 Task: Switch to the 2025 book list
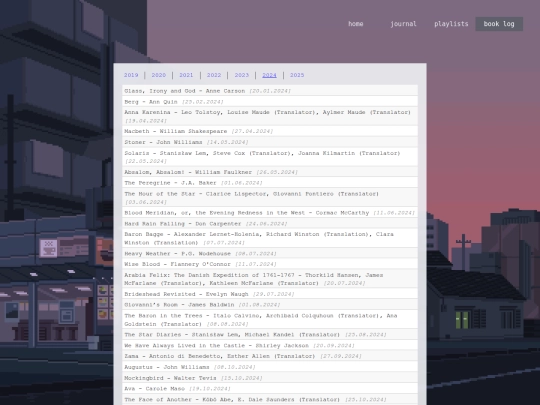[x=297, y=75]
